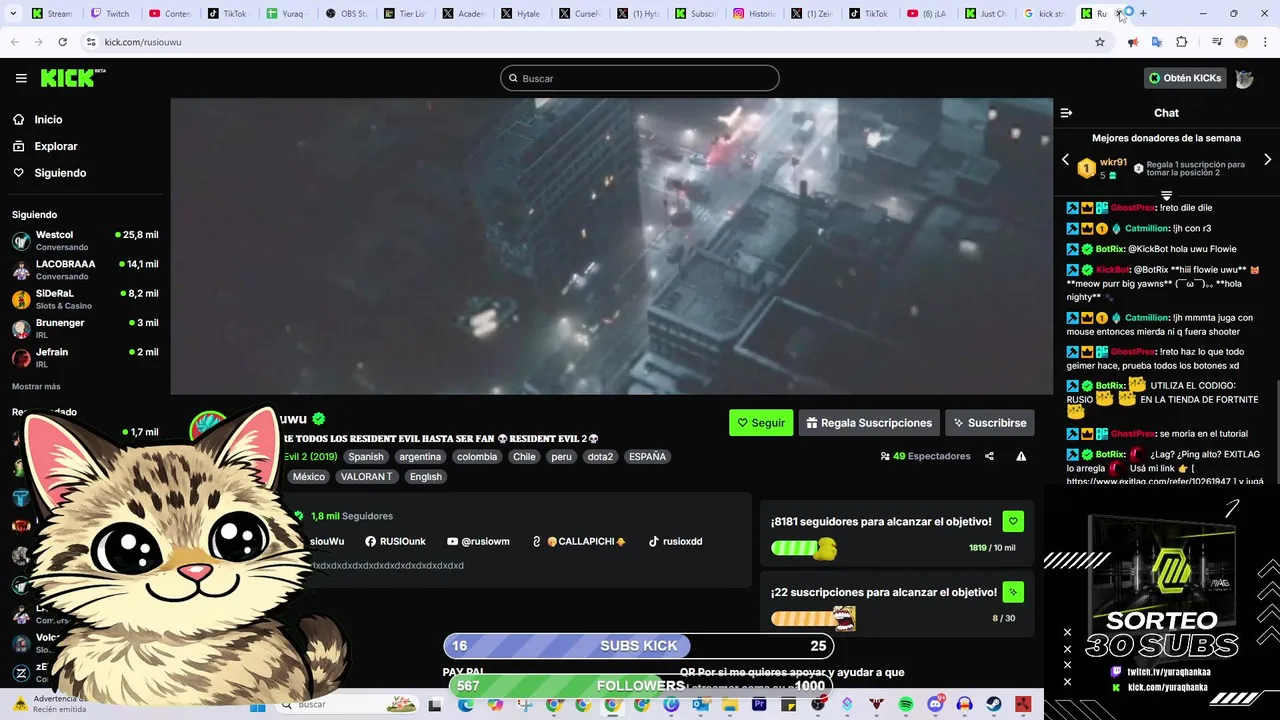Click the report warning triangle icon
Screen dimensions: 1280x720
tap(1021, 456)
